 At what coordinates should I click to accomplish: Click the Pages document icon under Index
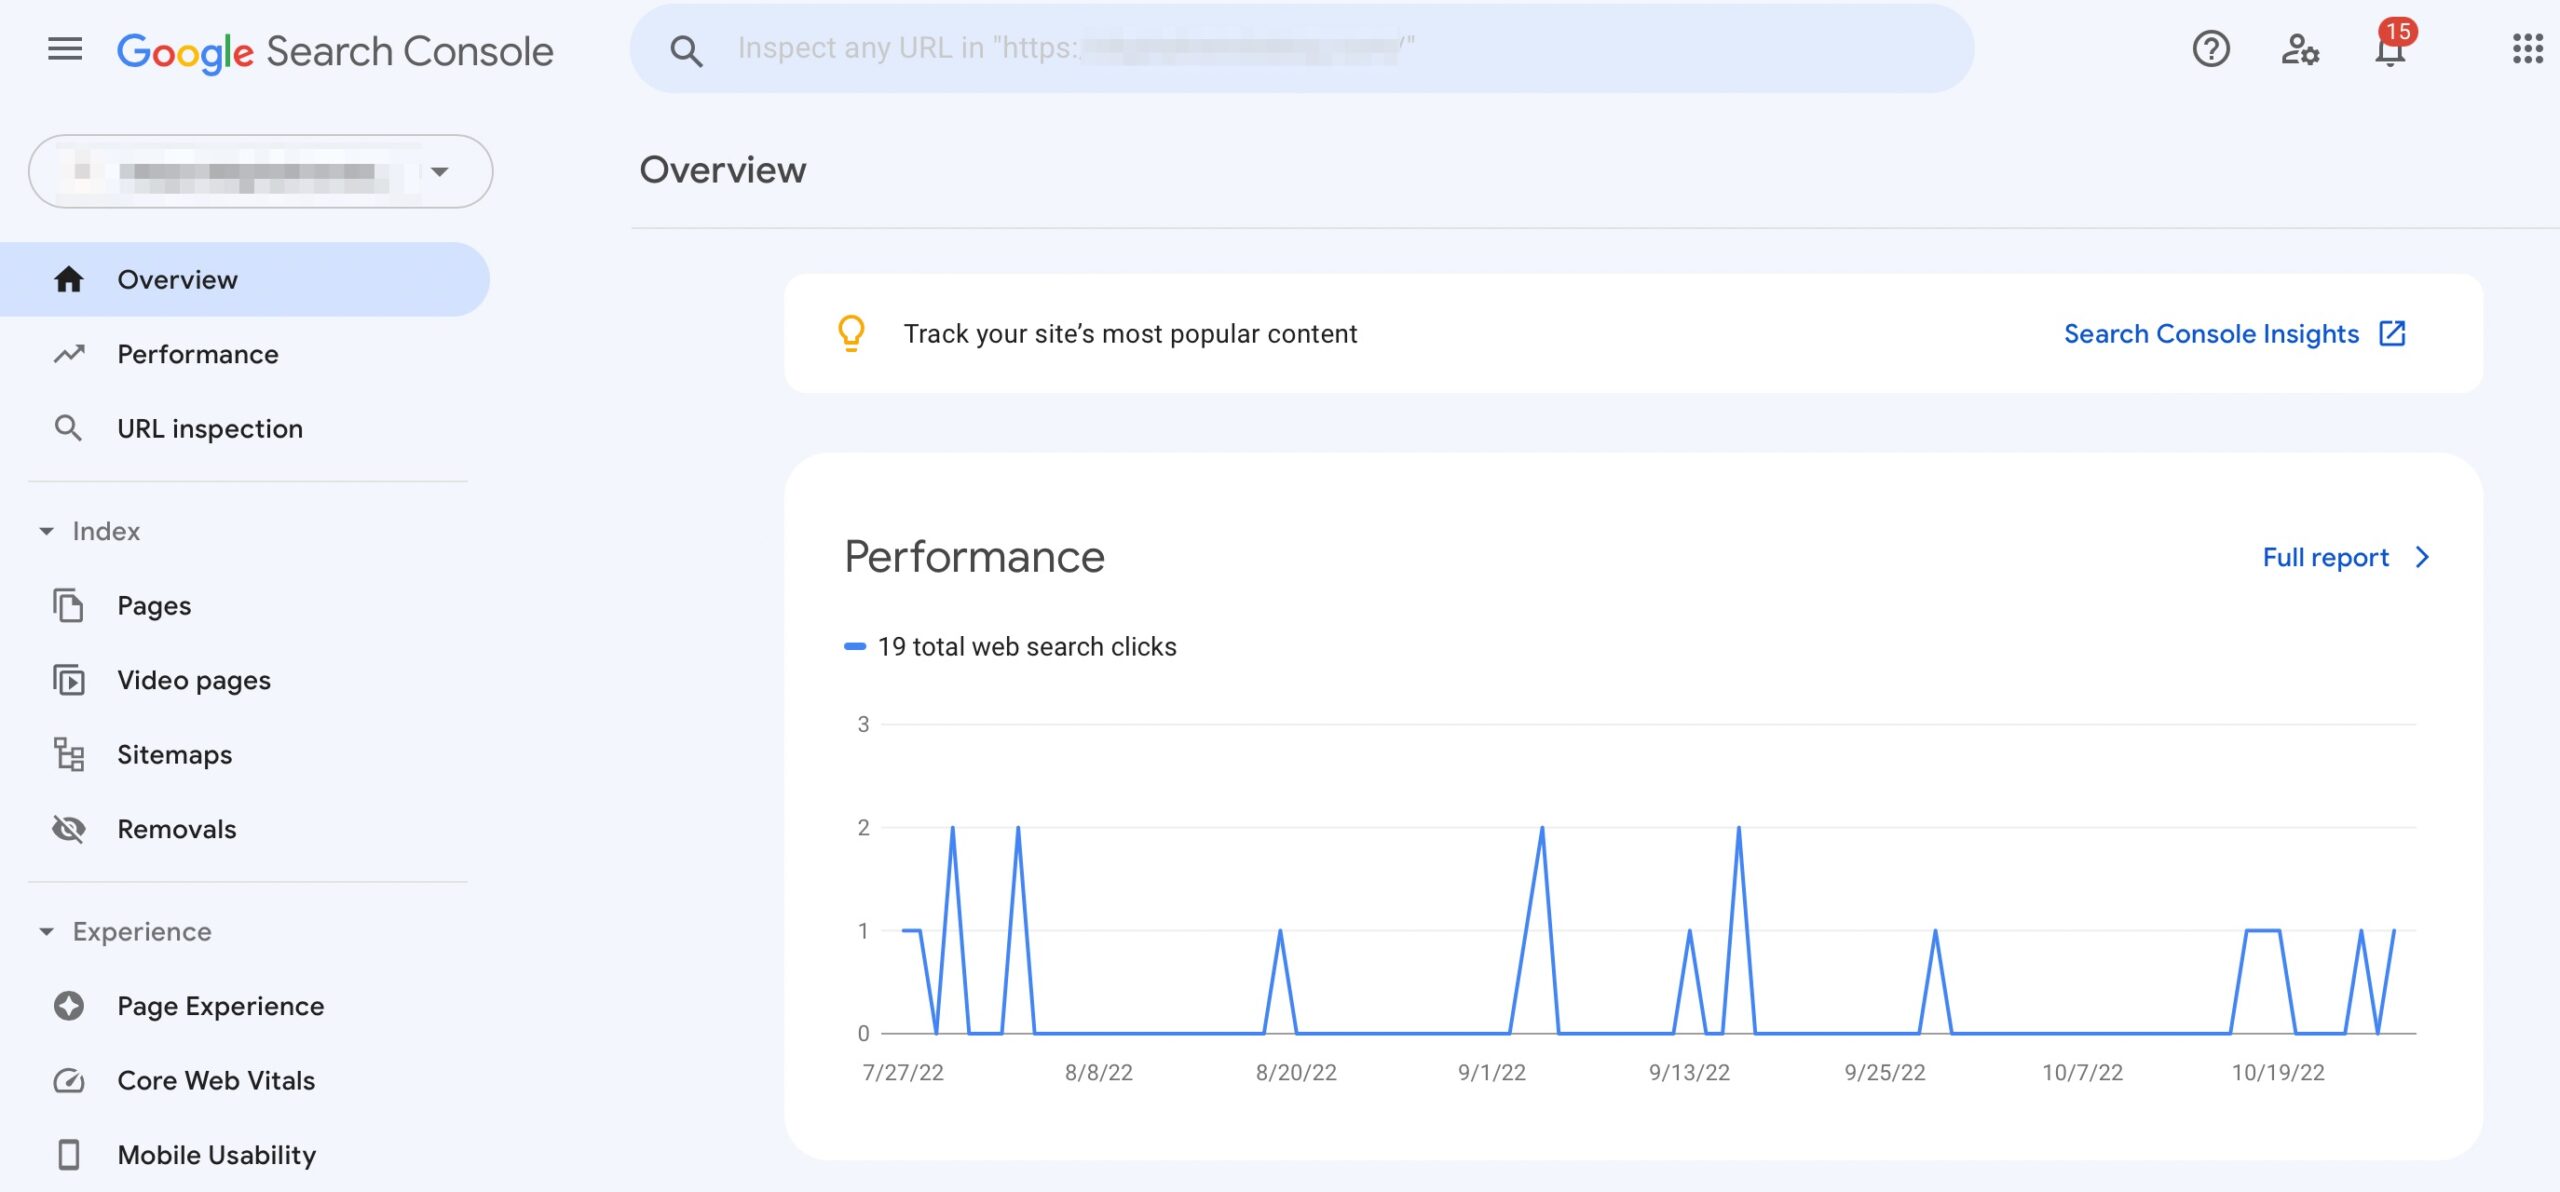click(x=67, y=606)
